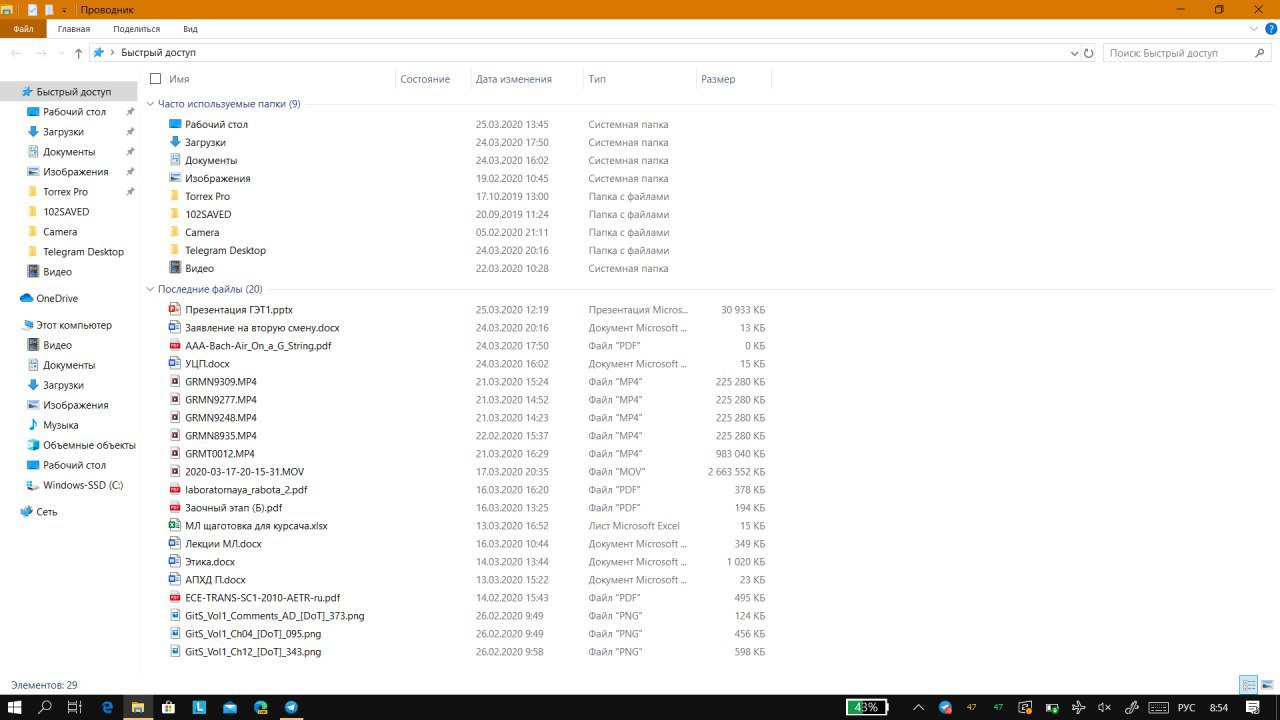Collapse the Часто используемые папки group
1280x720 pixels.
point(151,104)
